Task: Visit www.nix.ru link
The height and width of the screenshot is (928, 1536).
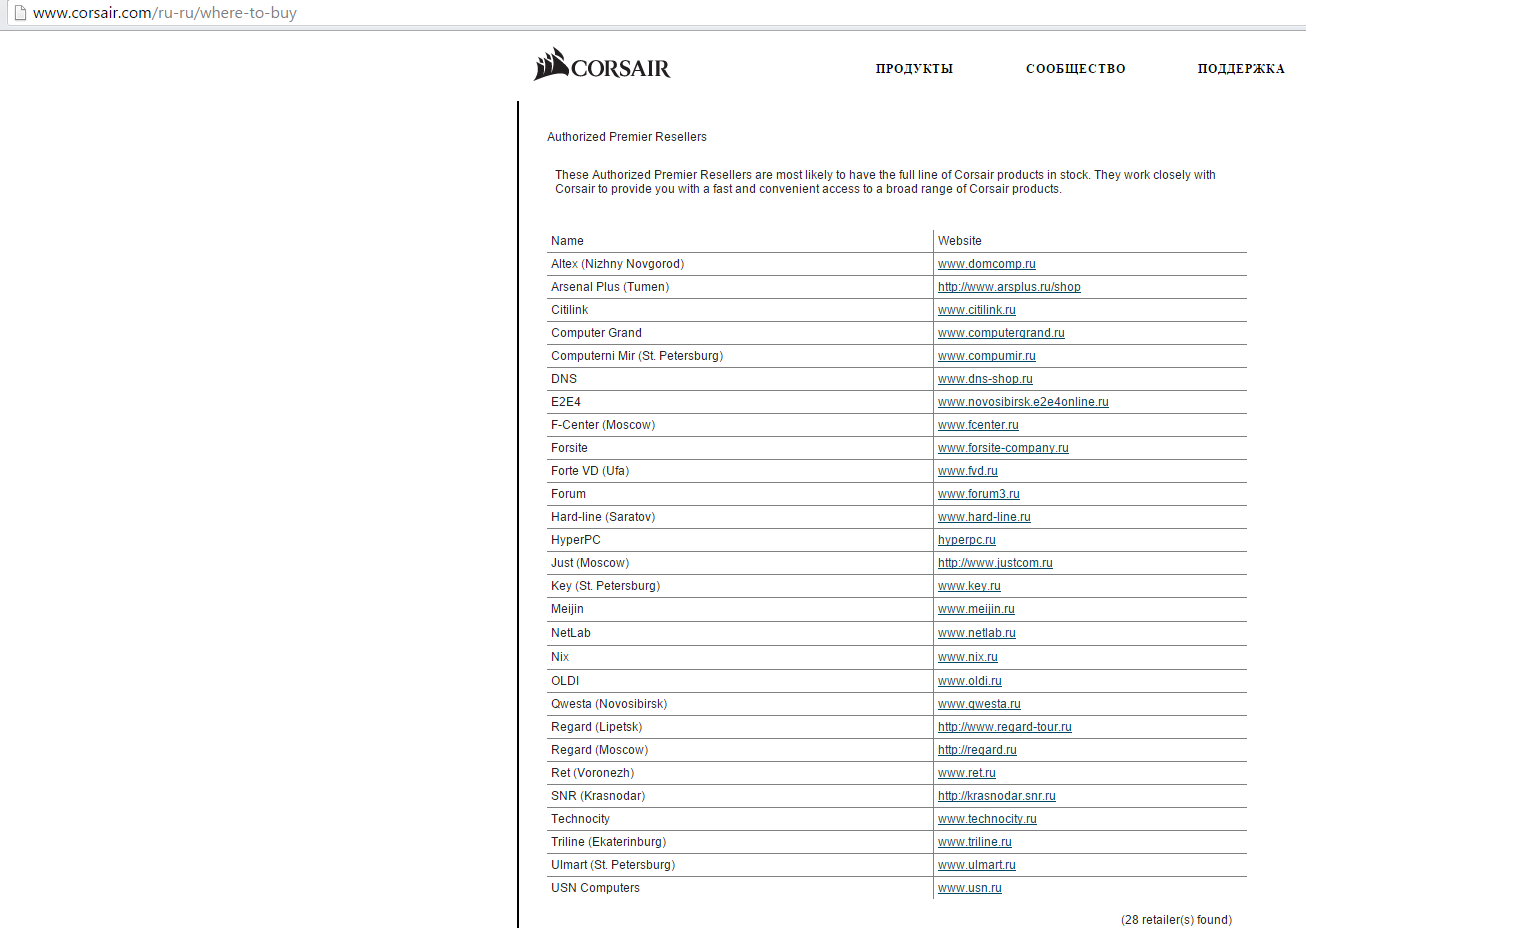Action: click(x=968, y=657)
